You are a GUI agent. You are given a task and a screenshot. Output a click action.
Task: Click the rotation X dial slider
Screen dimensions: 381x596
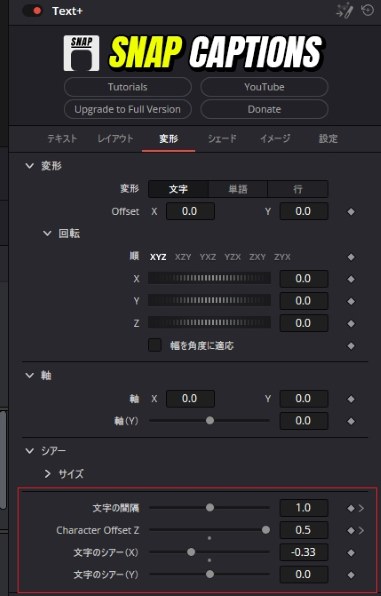click(210, 279)
